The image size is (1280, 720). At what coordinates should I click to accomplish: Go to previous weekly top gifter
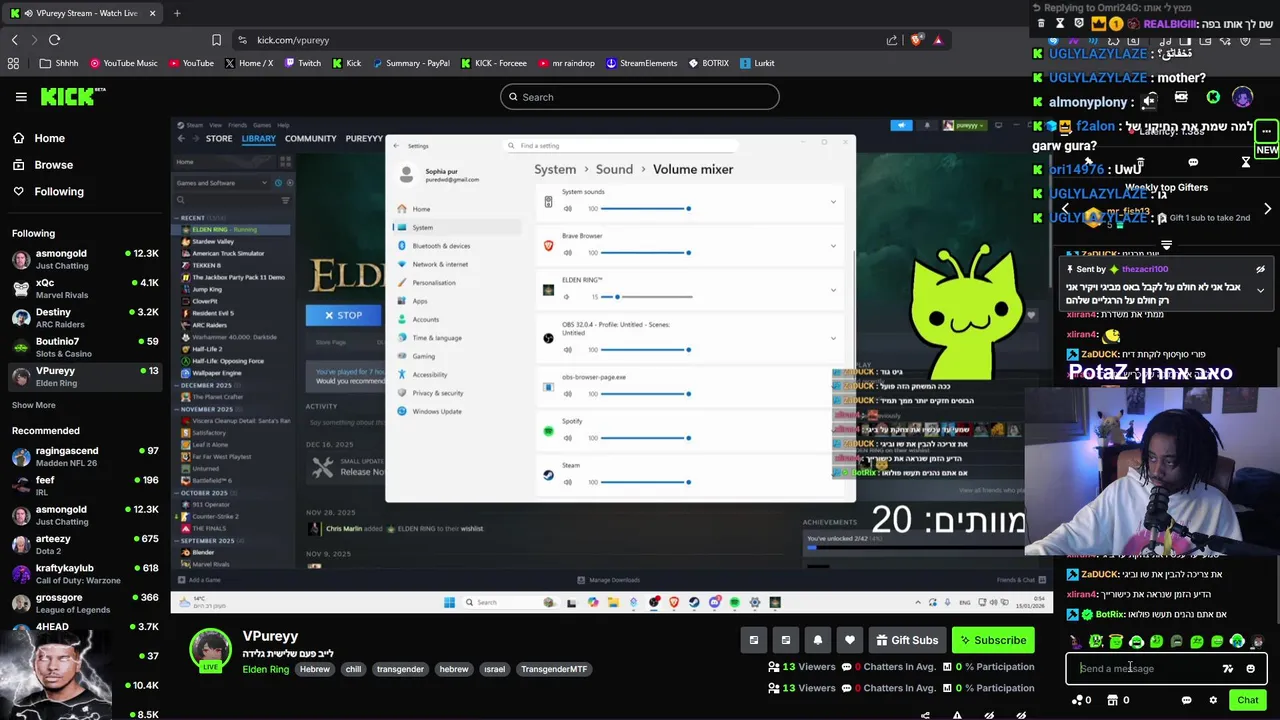tap(1066, 209)
